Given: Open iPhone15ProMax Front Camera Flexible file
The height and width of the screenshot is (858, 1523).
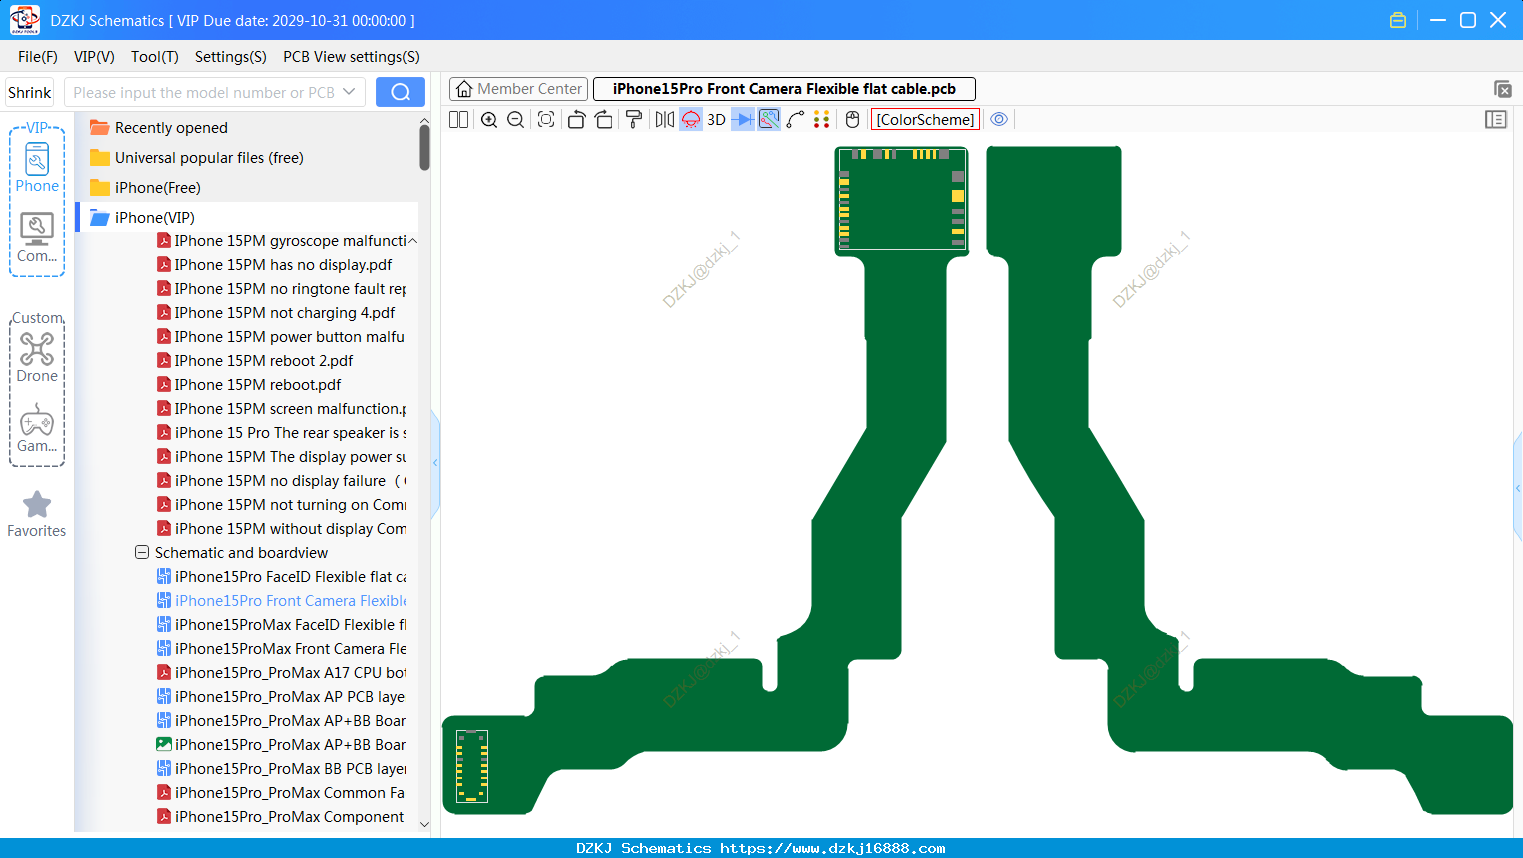Looking at the screenshot, I should coord(281,649).
